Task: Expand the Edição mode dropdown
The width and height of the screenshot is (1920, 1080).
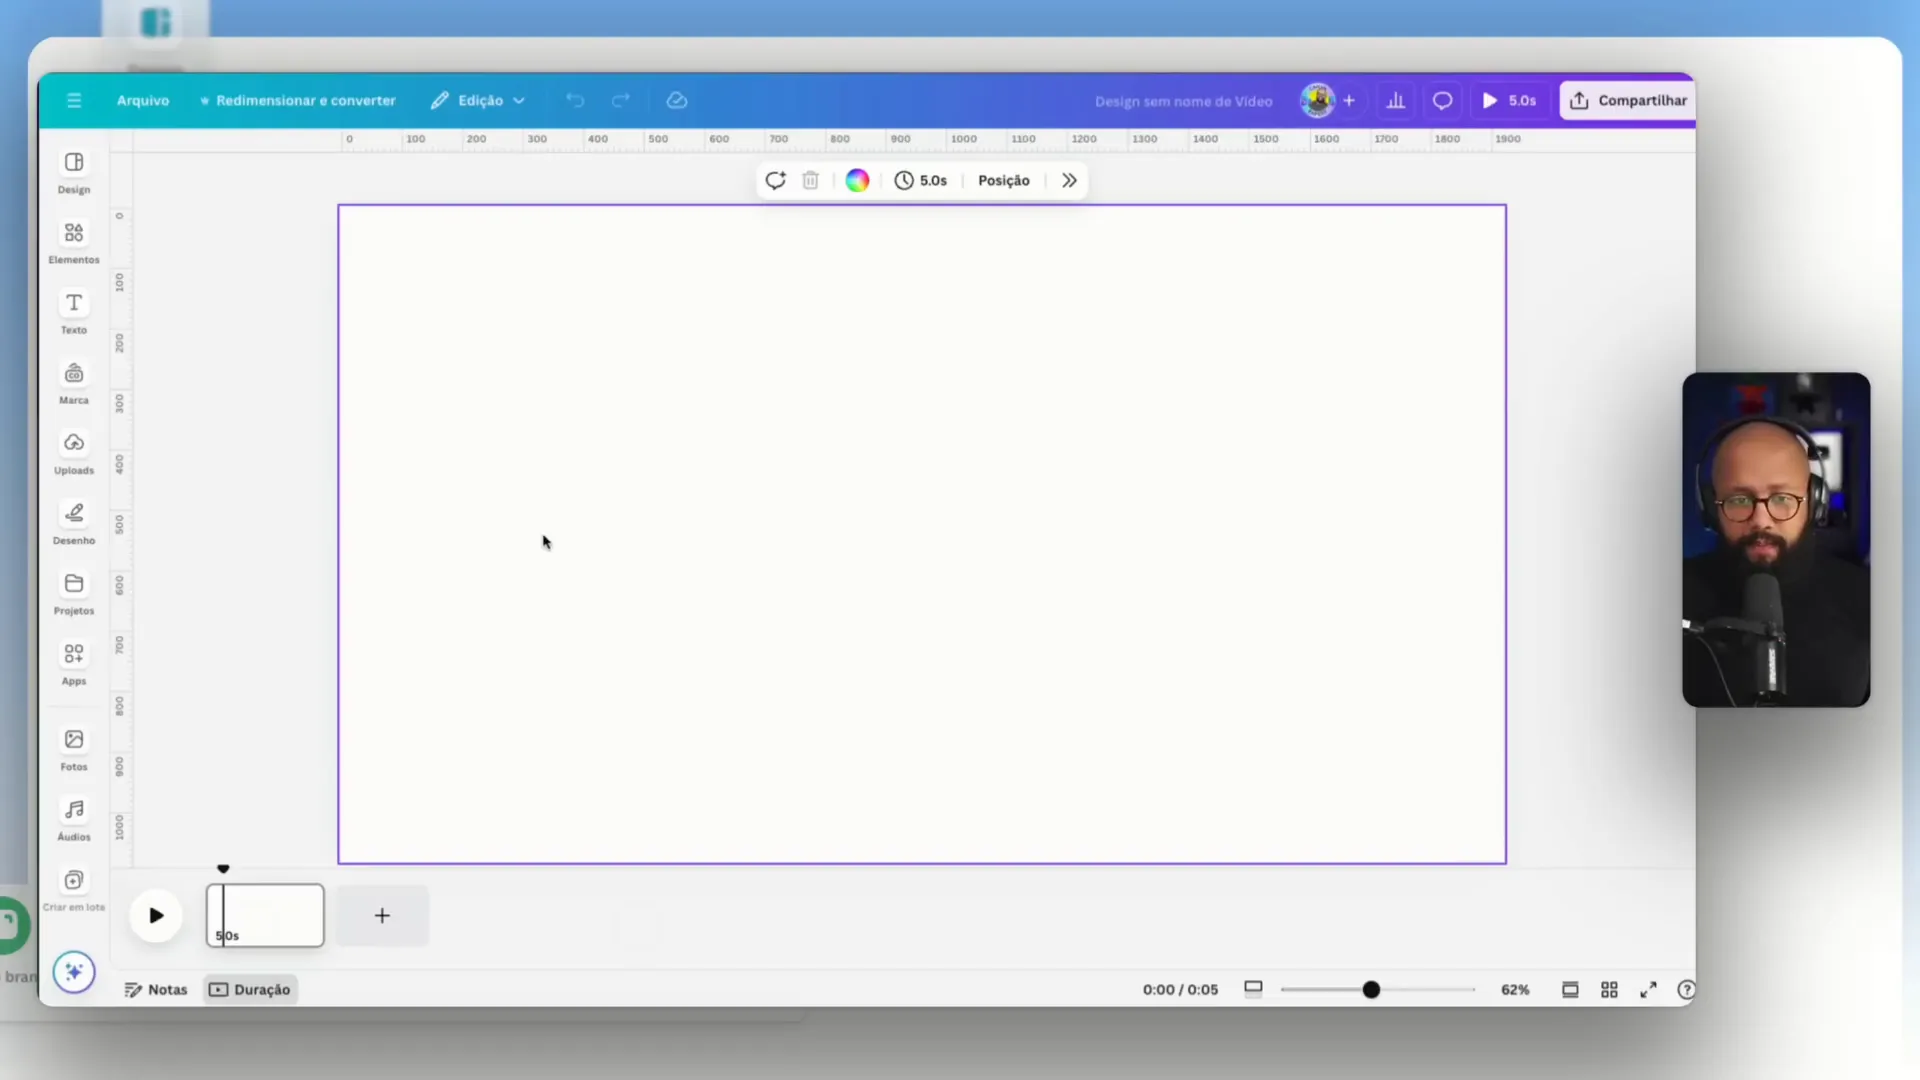Action: (x=479, y=101)
